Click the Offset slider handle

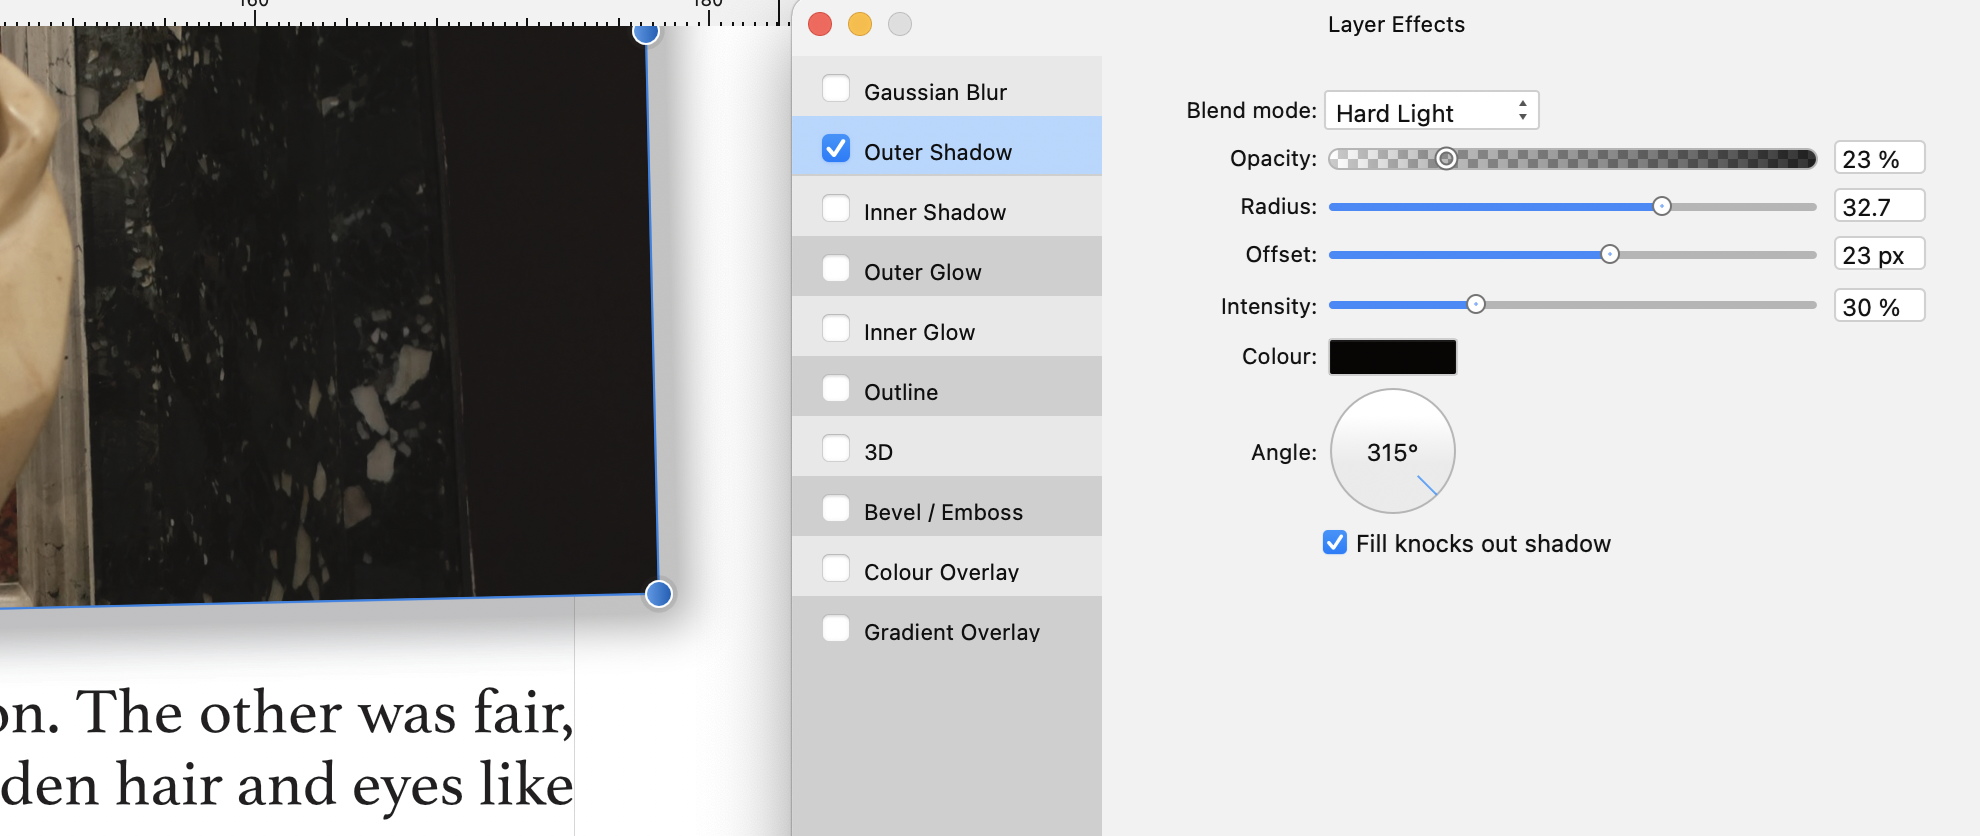coord(1609,254)
